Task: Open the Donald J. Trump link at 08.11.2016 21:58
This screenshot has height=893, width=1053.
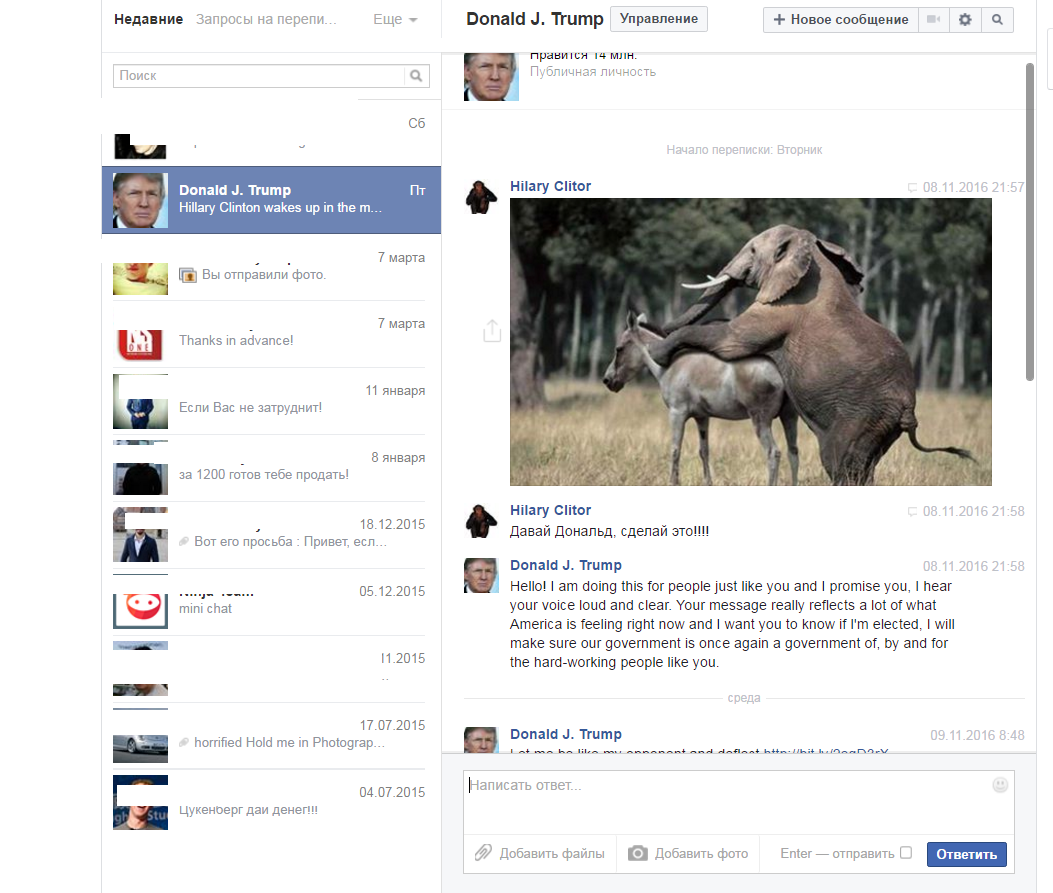Action: tap(565, 565)
